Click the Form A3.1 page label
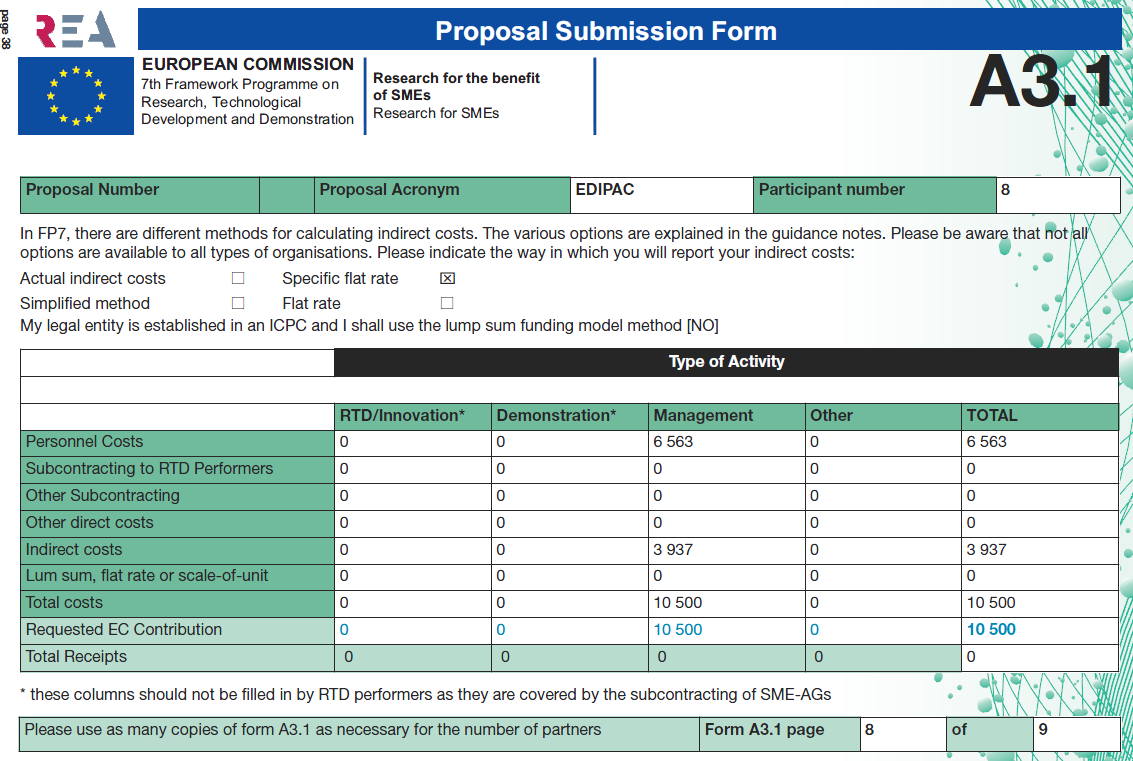The image size is (1133, 761). point(764,730)
